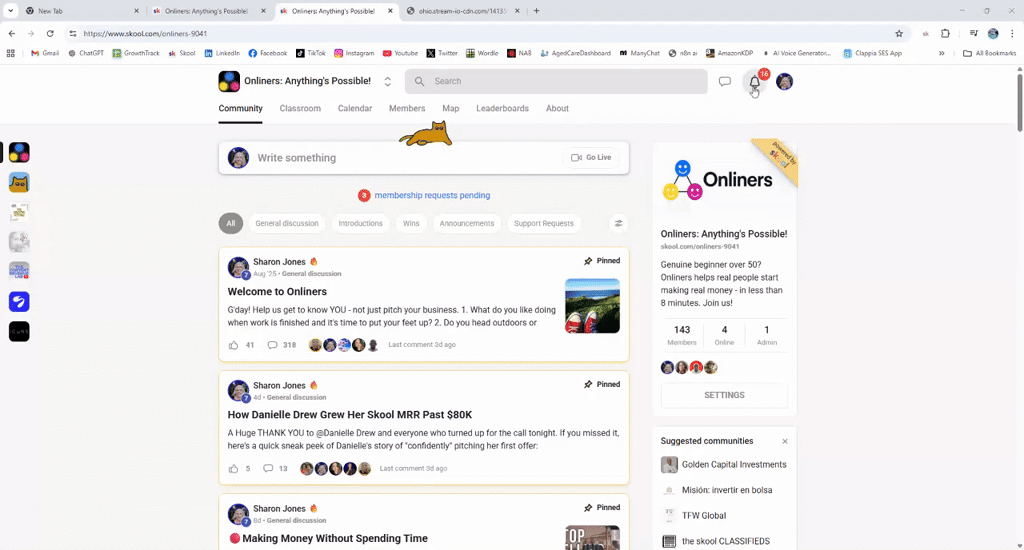This screenshot has height=550, width=1024.
Task: Click into the Skool search field
Action: (556, 82)
